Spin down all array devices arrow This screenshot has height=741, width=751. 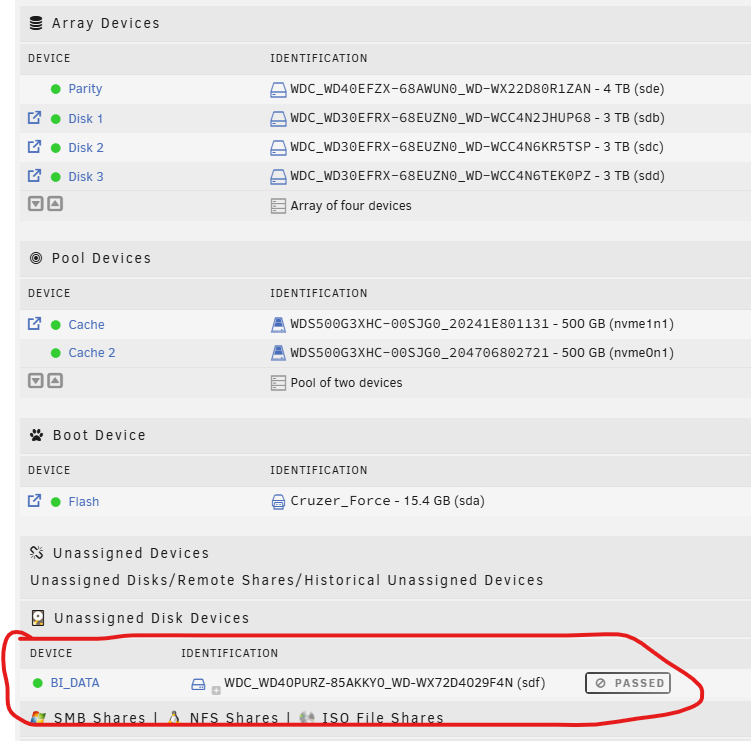coord(35,204)
